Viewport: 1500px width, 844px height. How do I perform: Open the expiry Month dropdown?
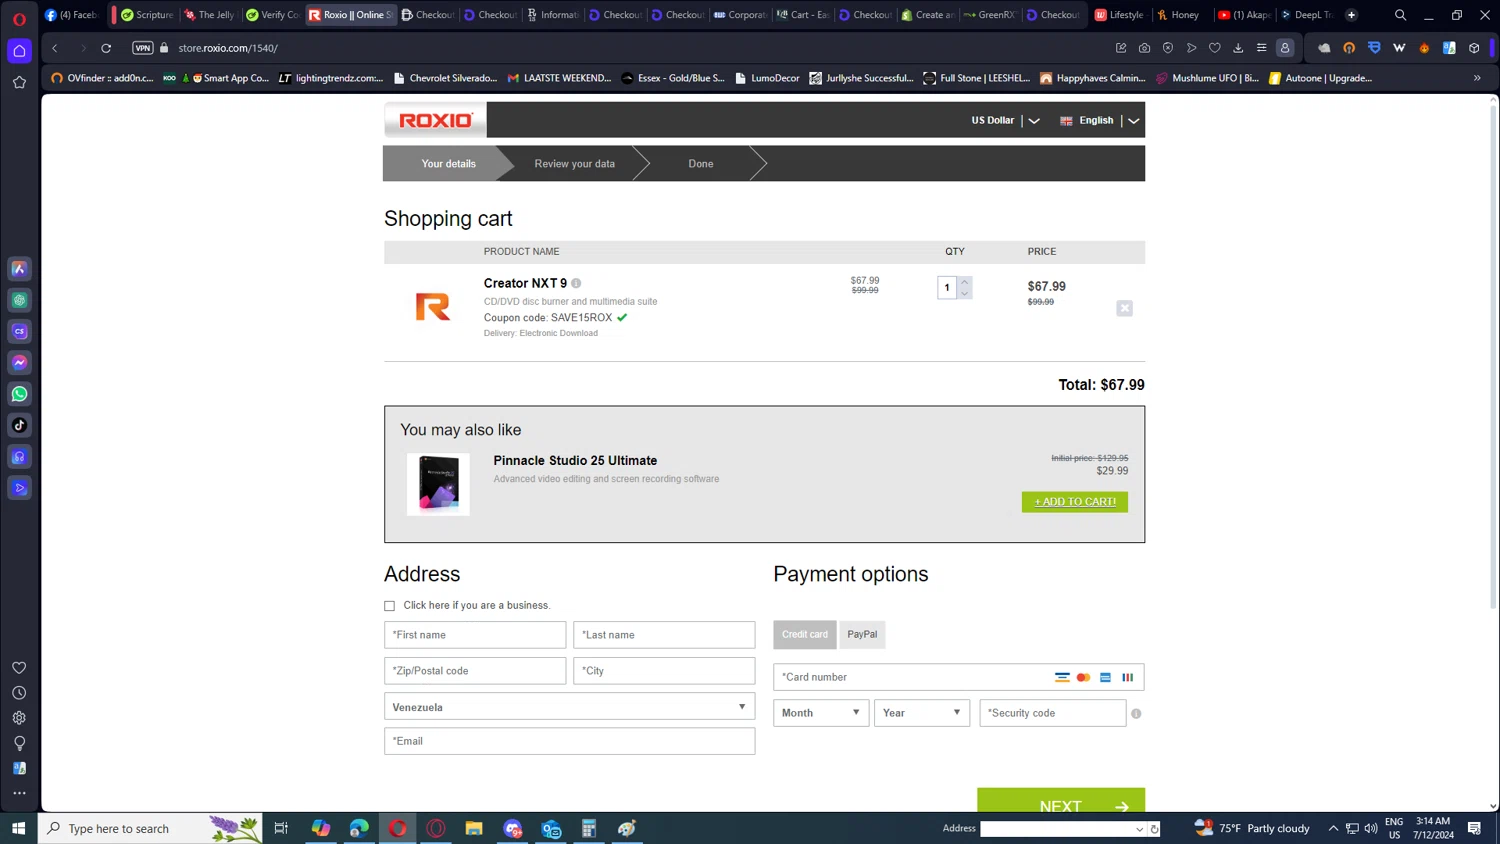[x=821, y=713]
